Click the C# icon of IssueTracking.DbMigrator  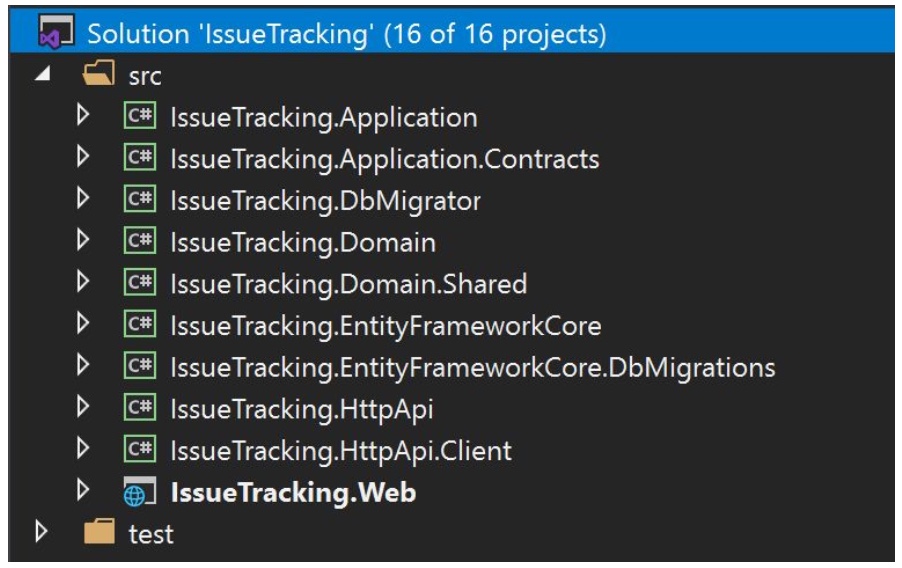click(140, 199)
